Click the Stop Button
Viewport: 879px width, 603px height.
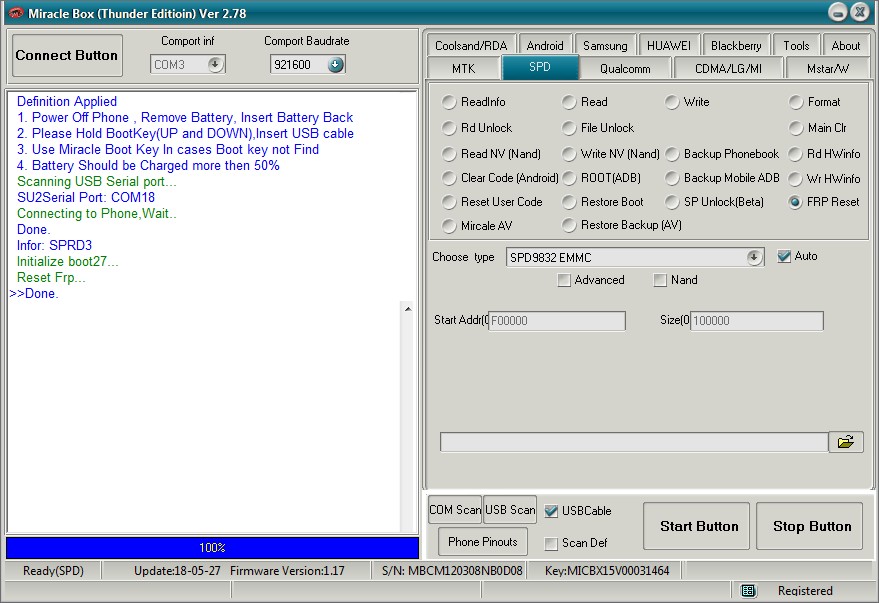click(809, 526)
